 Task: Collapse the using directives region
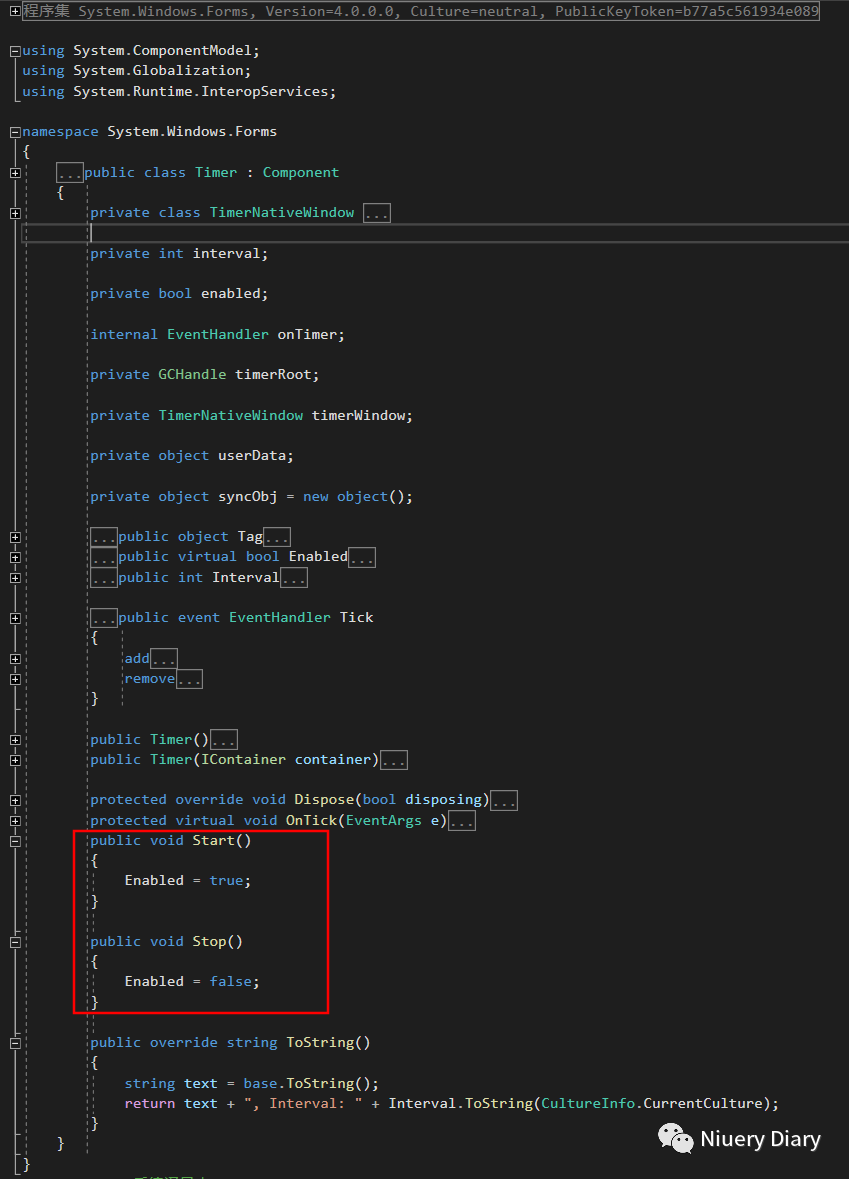(14, 49)
